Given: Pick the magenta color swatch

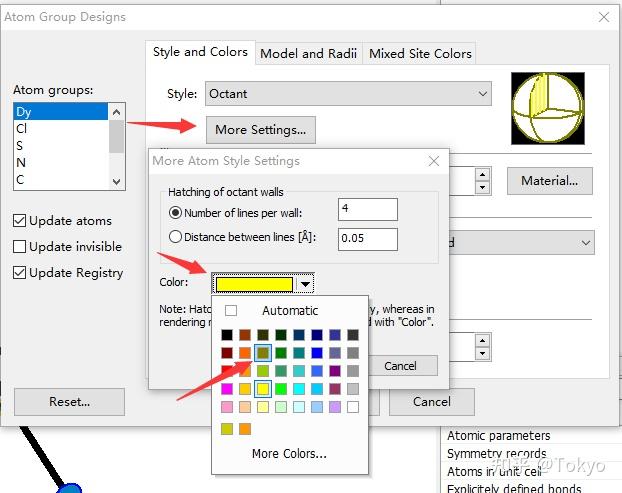Looking at the screenshot, I should click(x=229, y=389).
